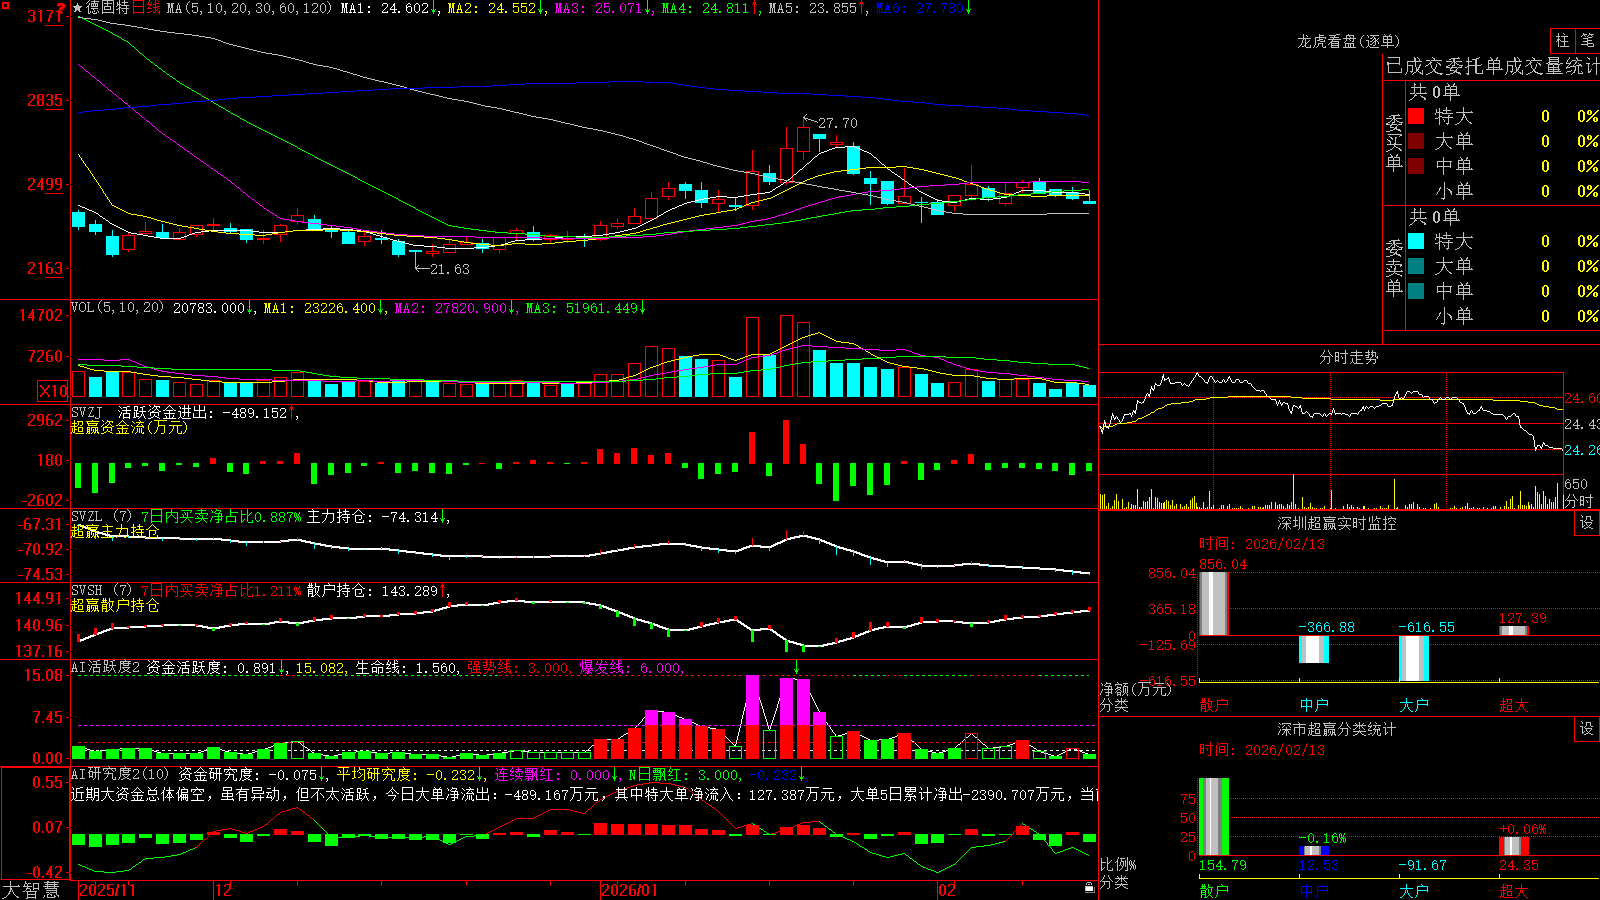The height and width of the screenshot is (900, 1600).
Task: Click the red question mark help icon
Action: tap(61, 8)
